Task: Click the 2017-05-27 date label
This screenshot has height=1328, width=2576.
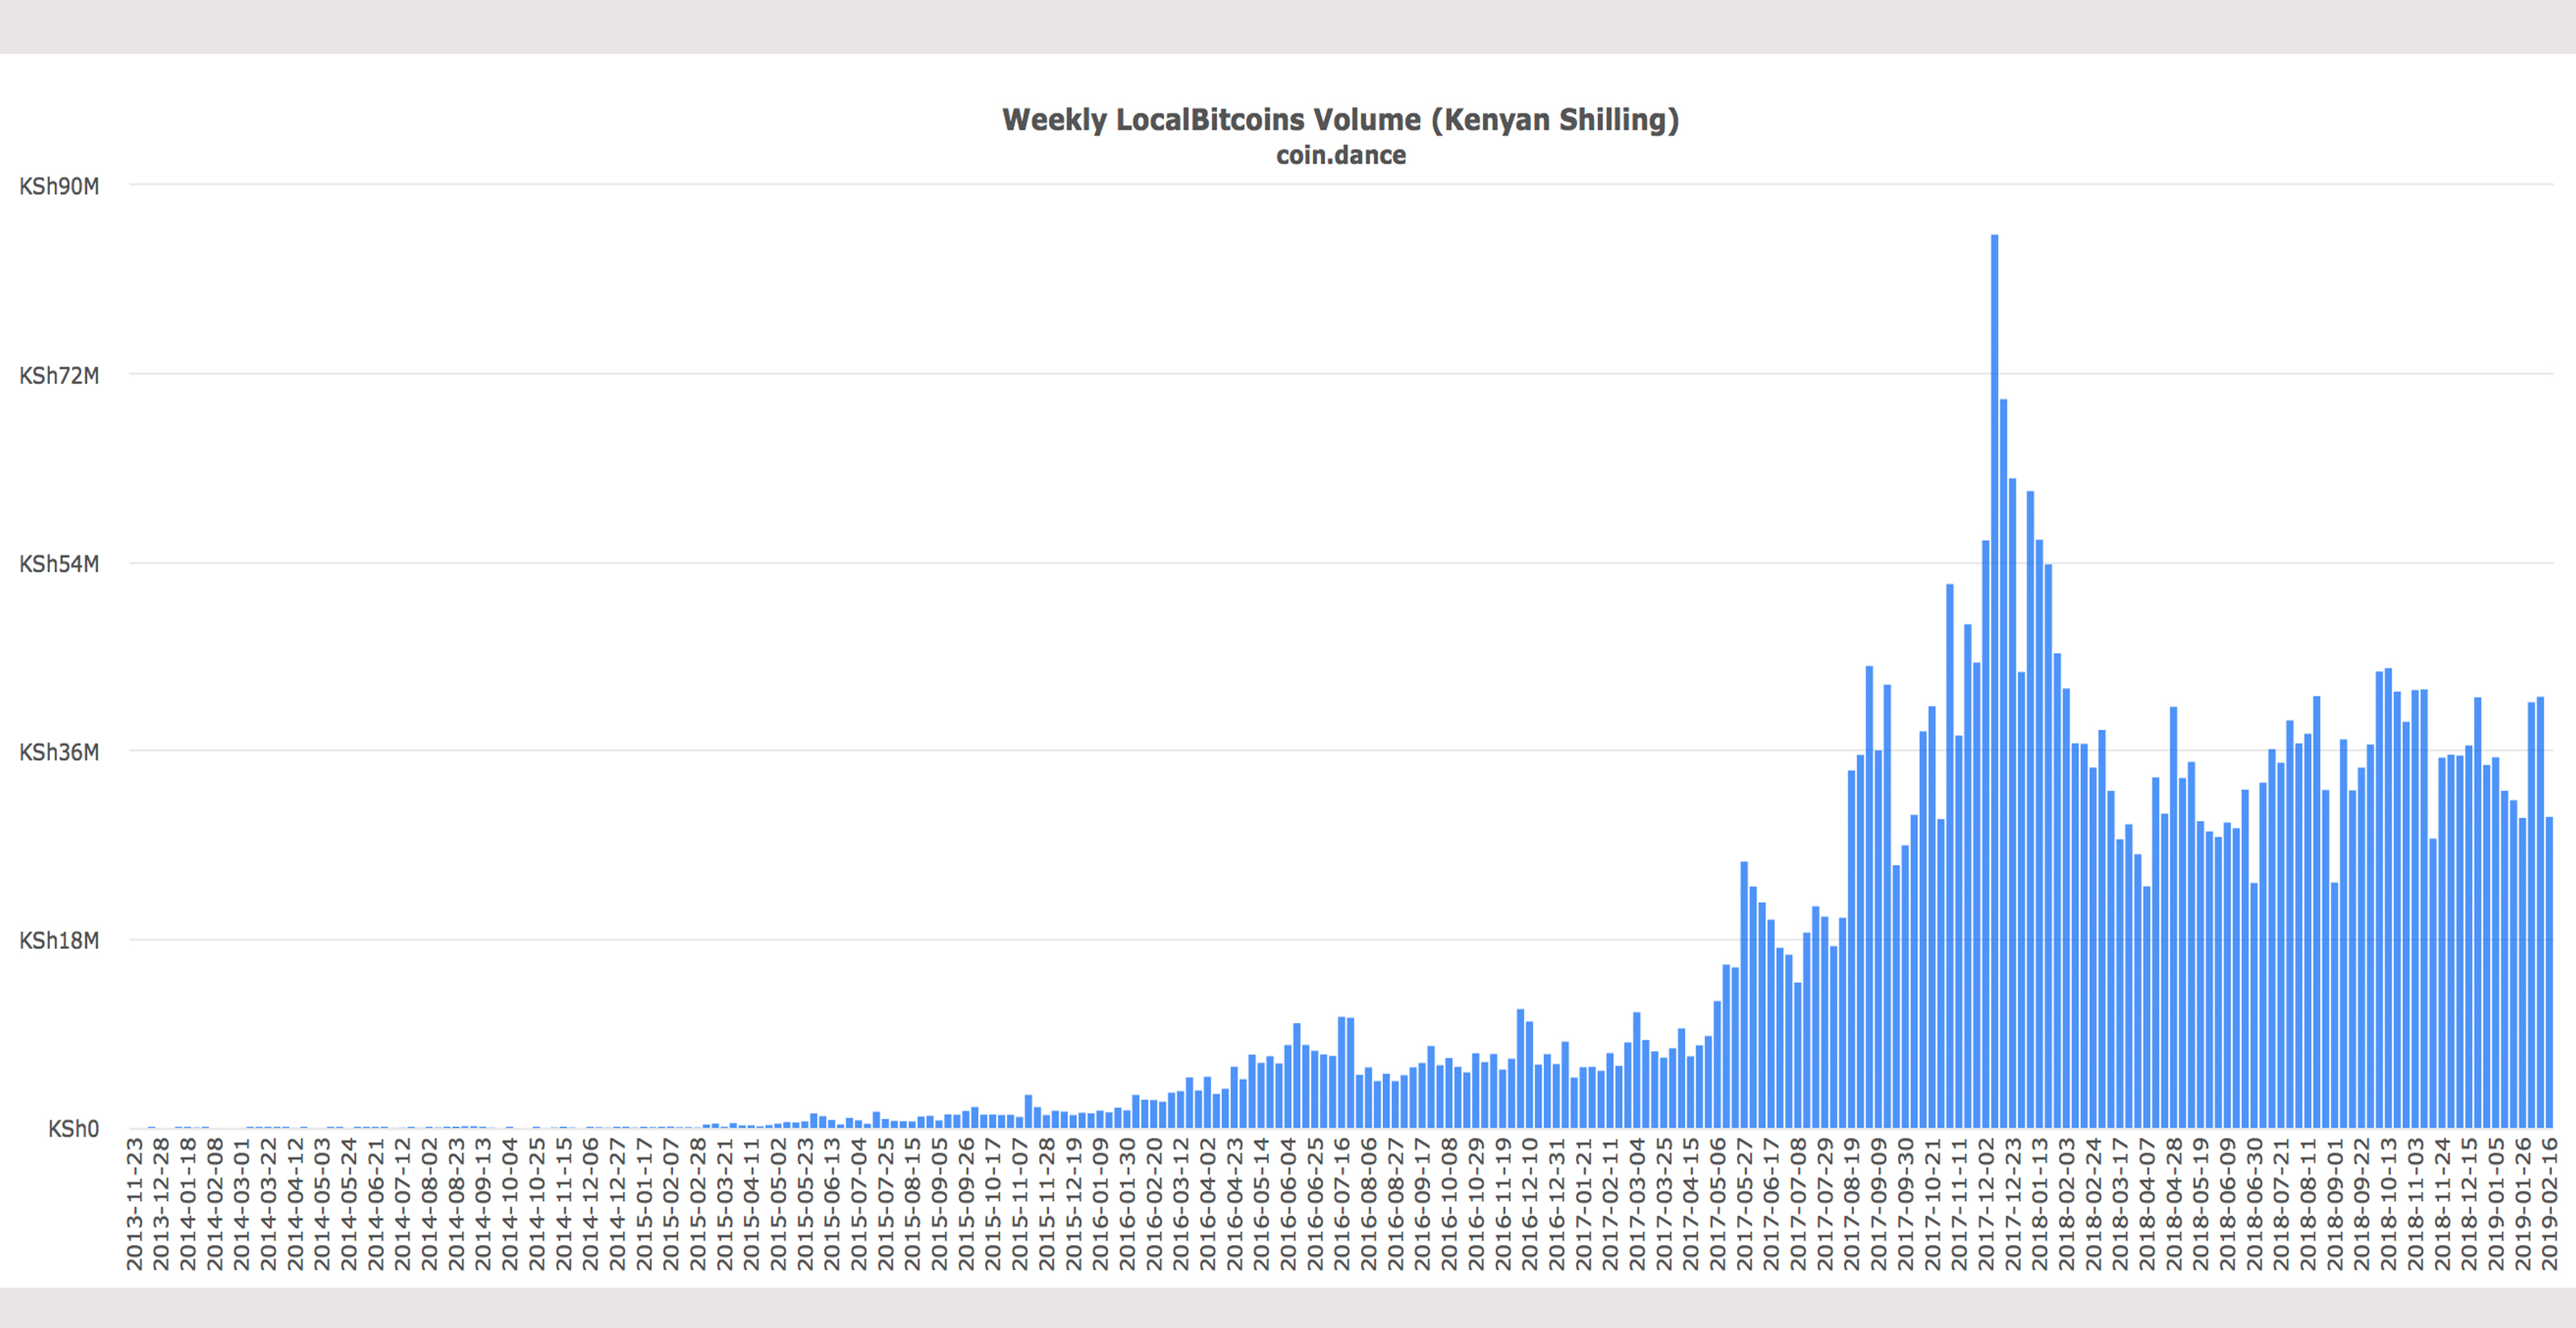Action: point(1744,1204)
